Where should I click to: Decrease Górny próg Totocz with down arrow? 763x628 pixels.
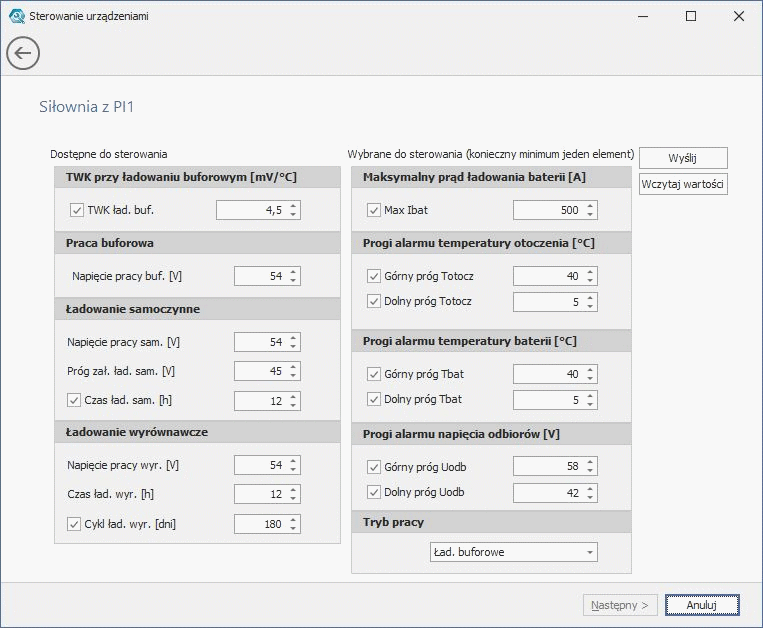pos(590,281)
